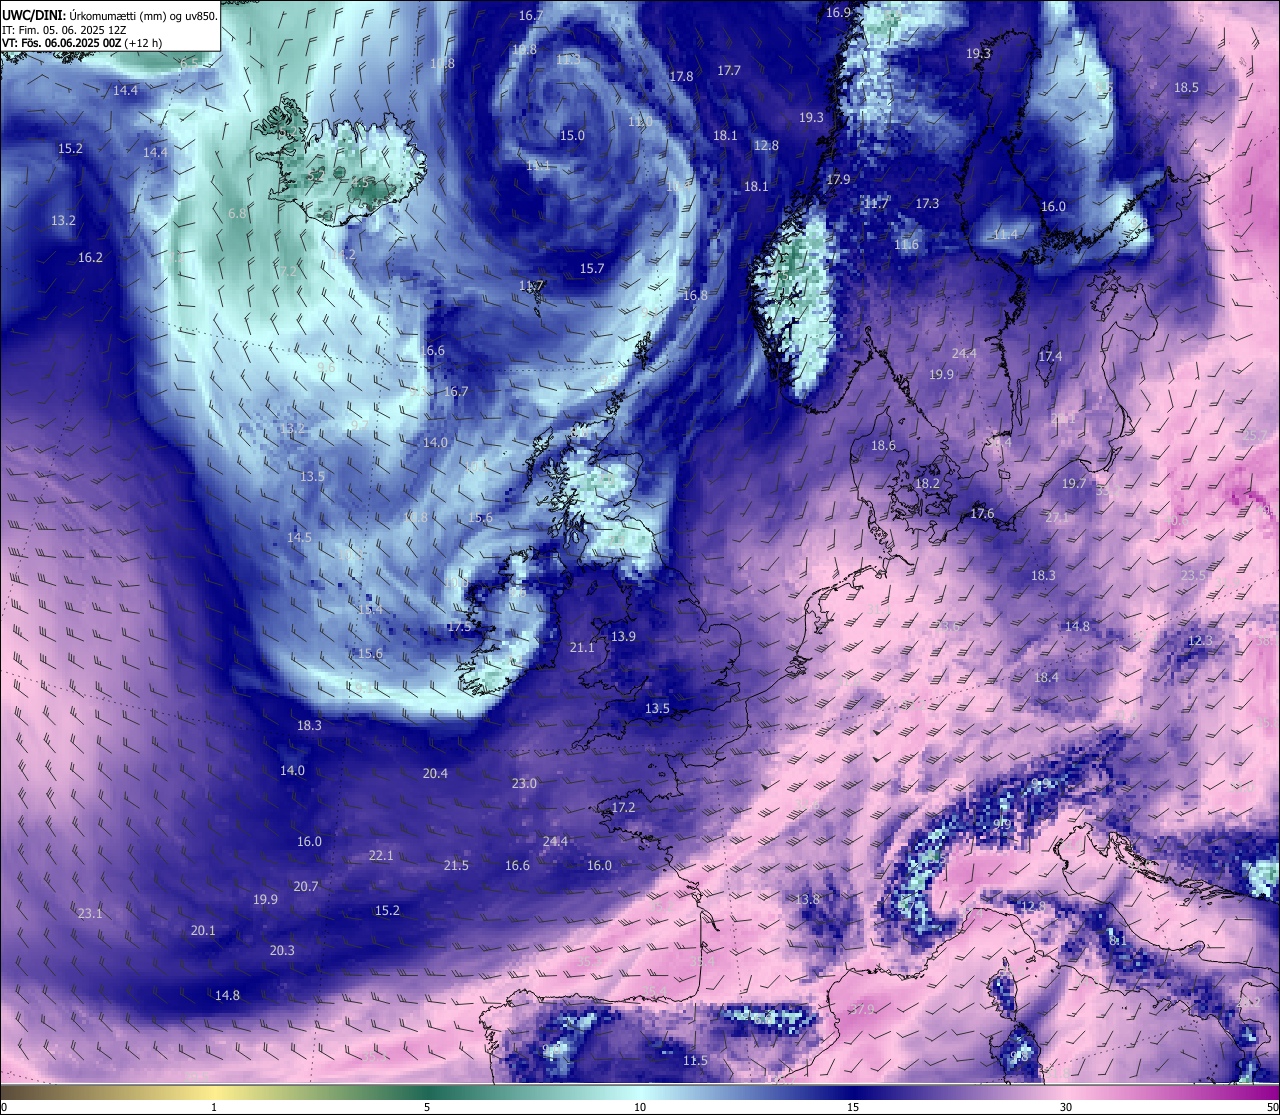Click the colorbar tick label '15'
Viewport: 1280px width, 1115px height.
click(x=853, y=1107)
